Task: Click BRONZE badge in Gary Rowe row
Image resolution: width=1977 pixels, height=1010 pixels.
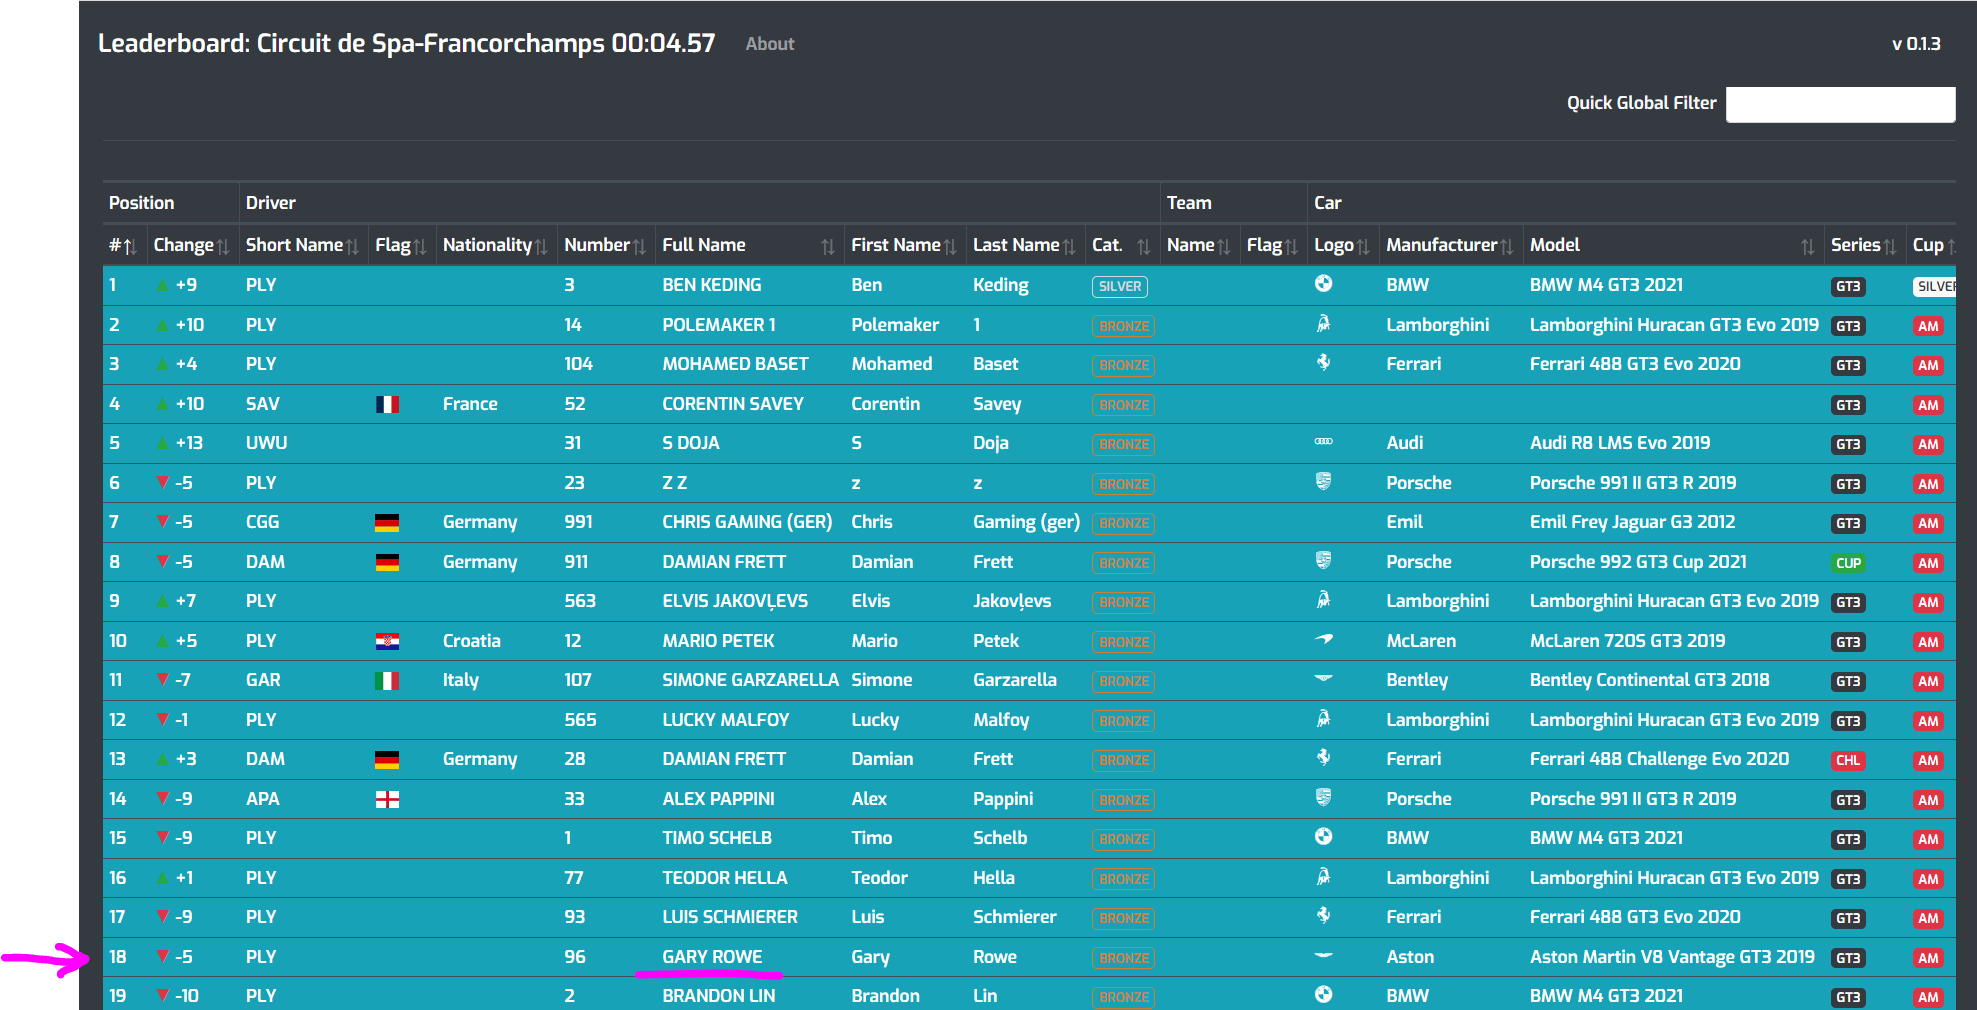Action: (1123, 958)
